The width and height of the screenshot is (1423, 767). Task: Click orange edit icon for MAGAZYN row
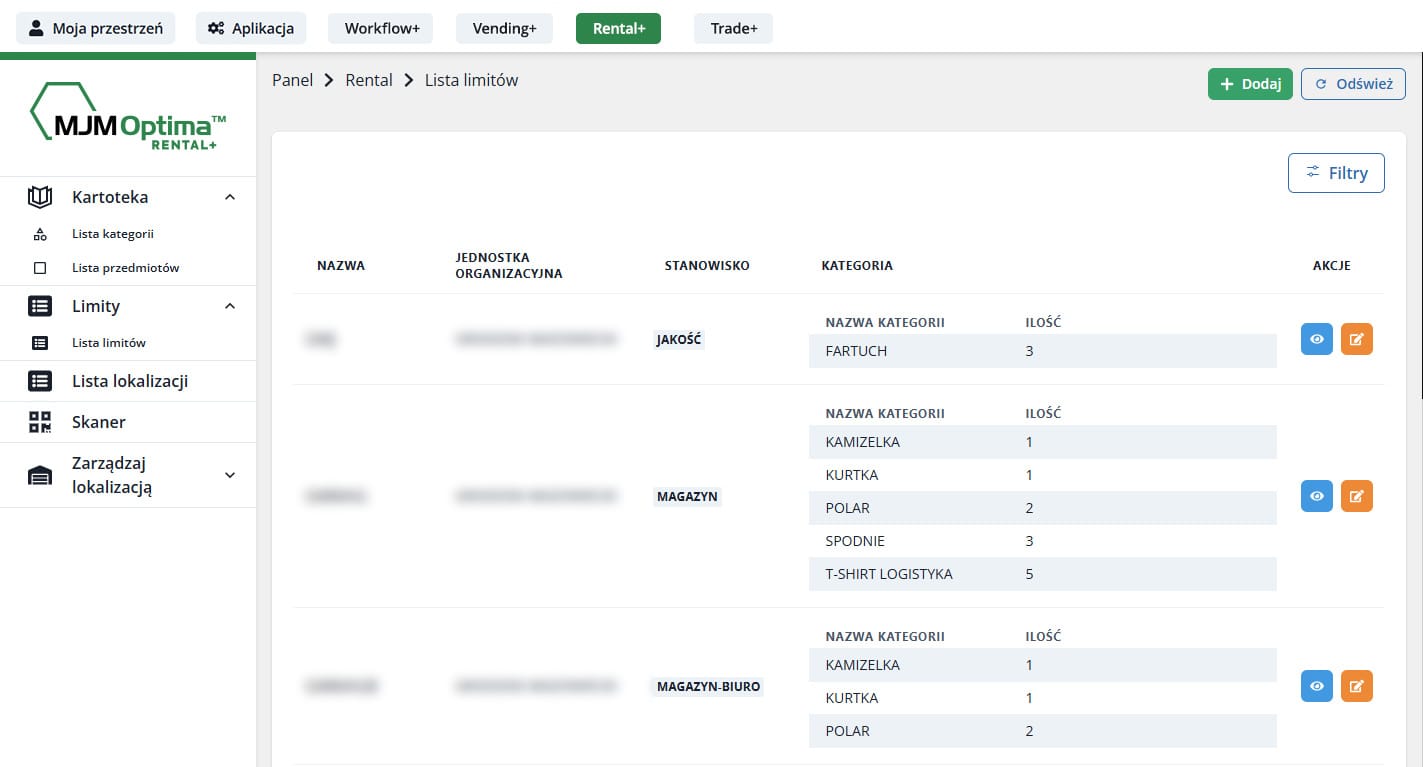(x=1356, y=496)
